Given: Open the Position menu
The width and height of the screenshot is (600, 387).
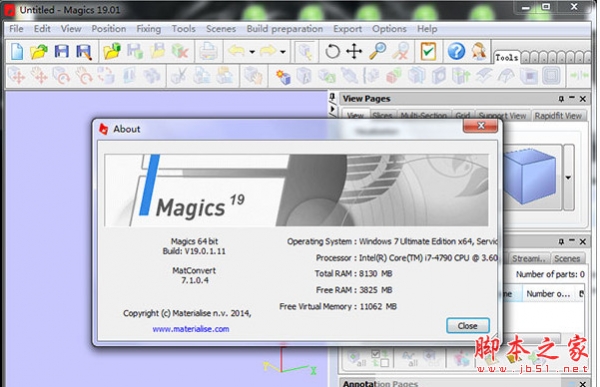Looking at the screenshot, I should tap(109, 29).
